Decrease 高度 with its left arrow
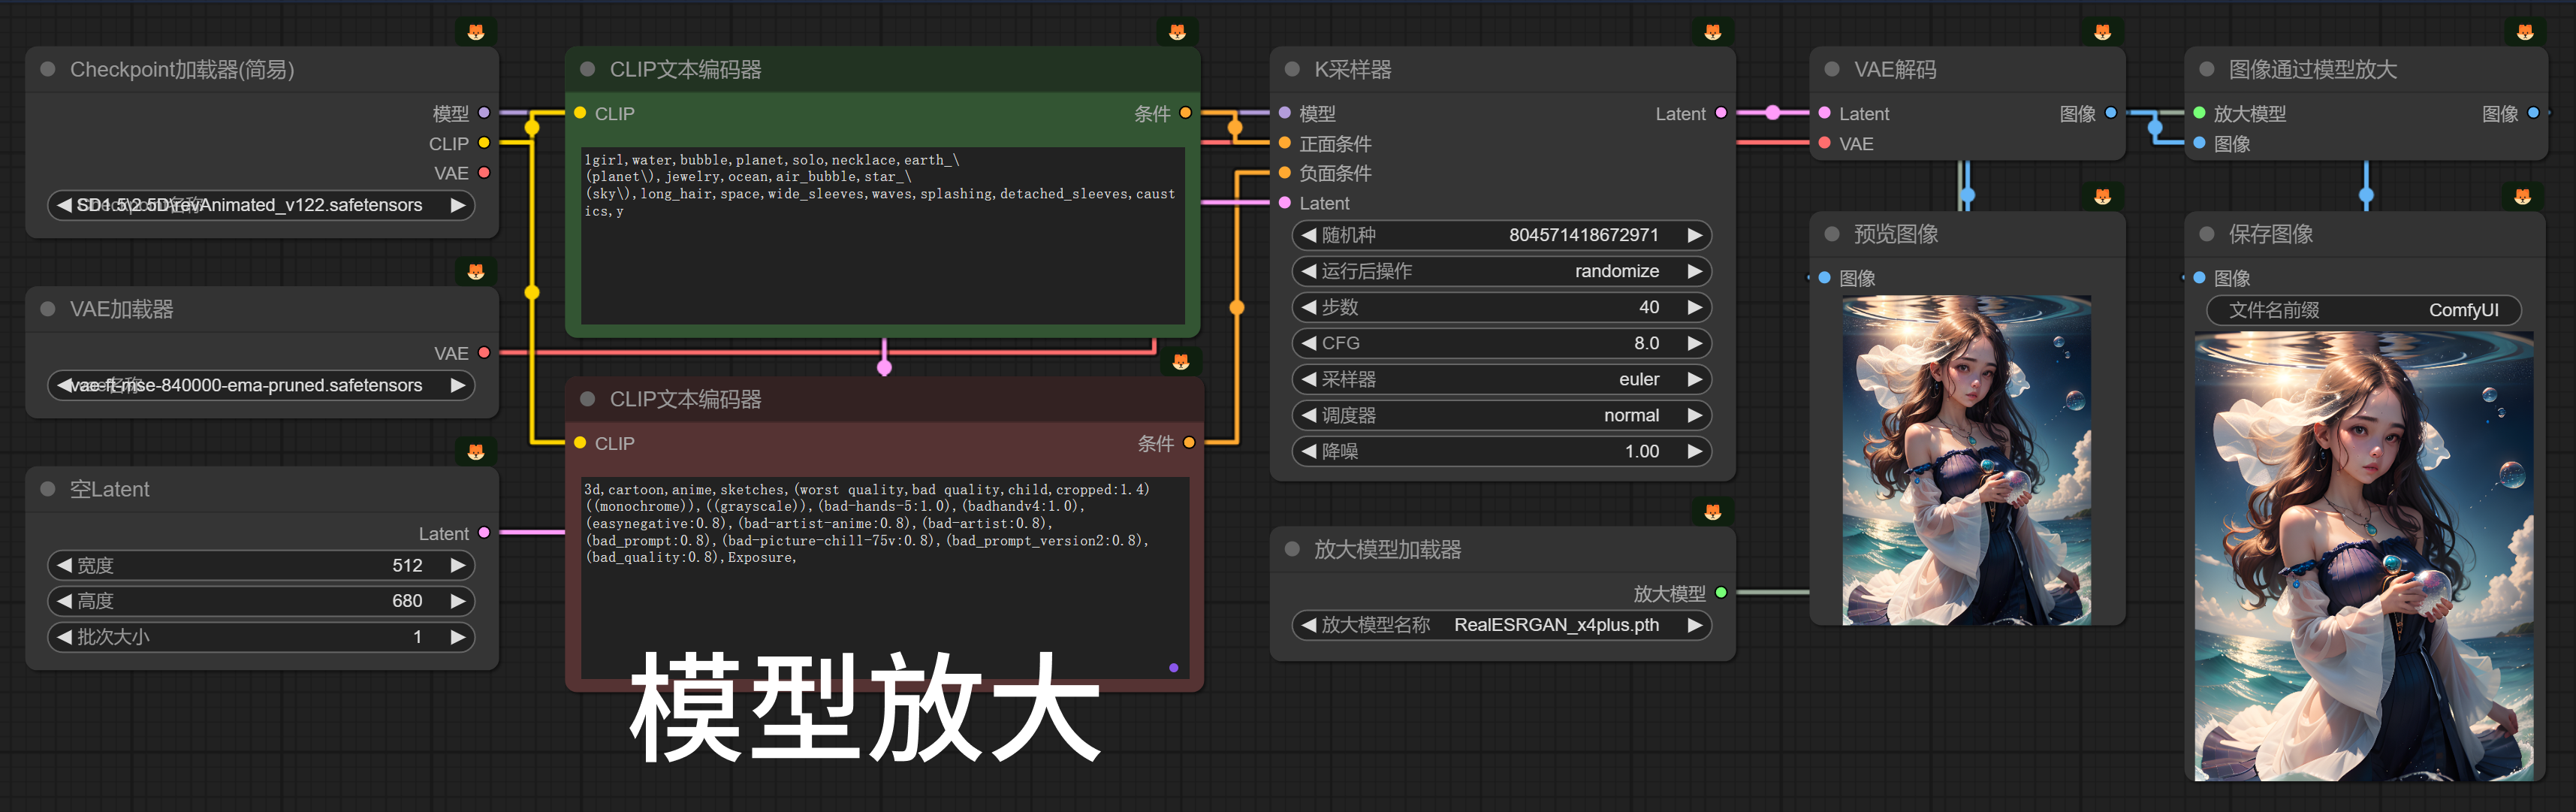The width and height of the screenshot is (2576, 812). coord(64,601)
